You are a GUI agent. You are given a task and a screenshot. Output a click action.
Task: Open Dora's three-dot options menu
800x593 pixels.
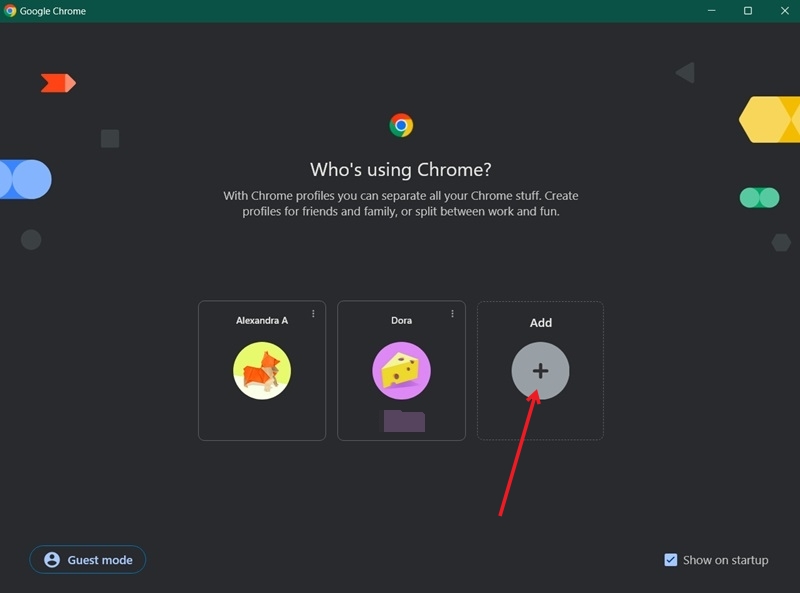pyautogui.click(x=451, y=312)
